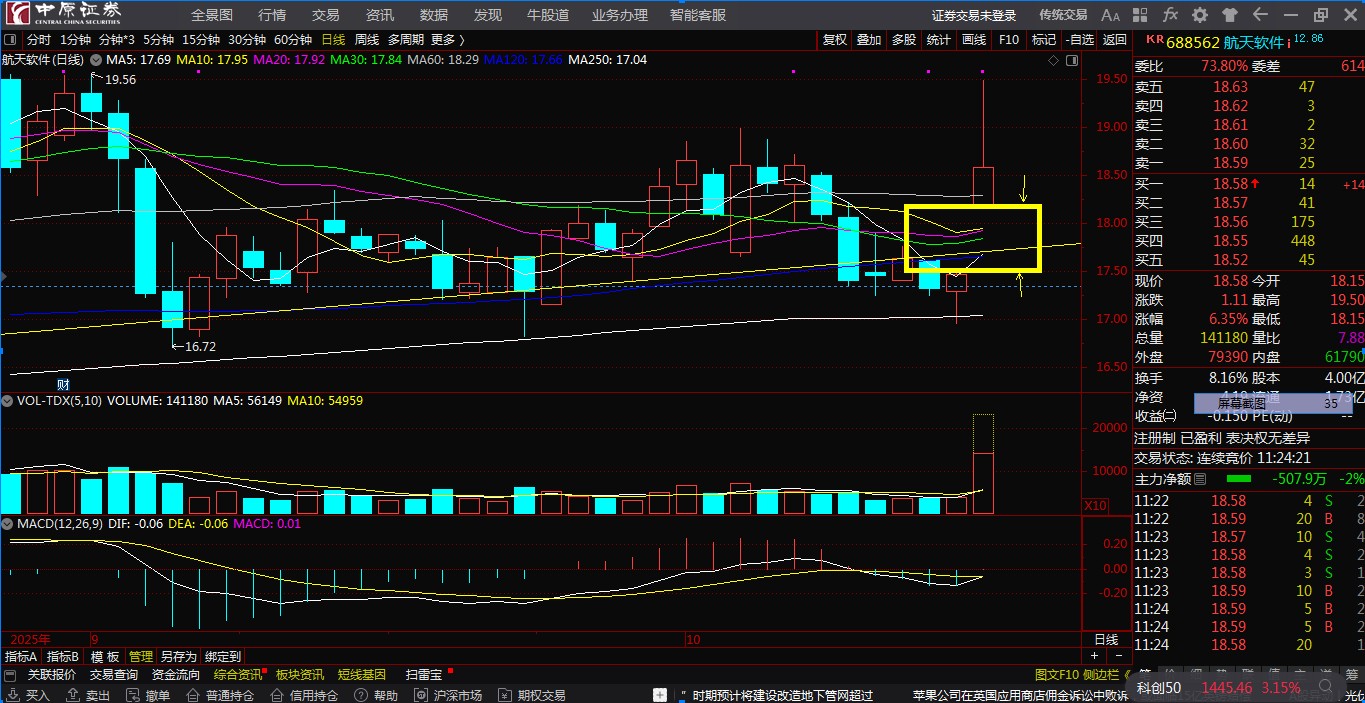Image resolution: width=1365 pixels, height=703 pixels.
Task: Click 证券交易未登录 to log in
Action: [974, 15]
